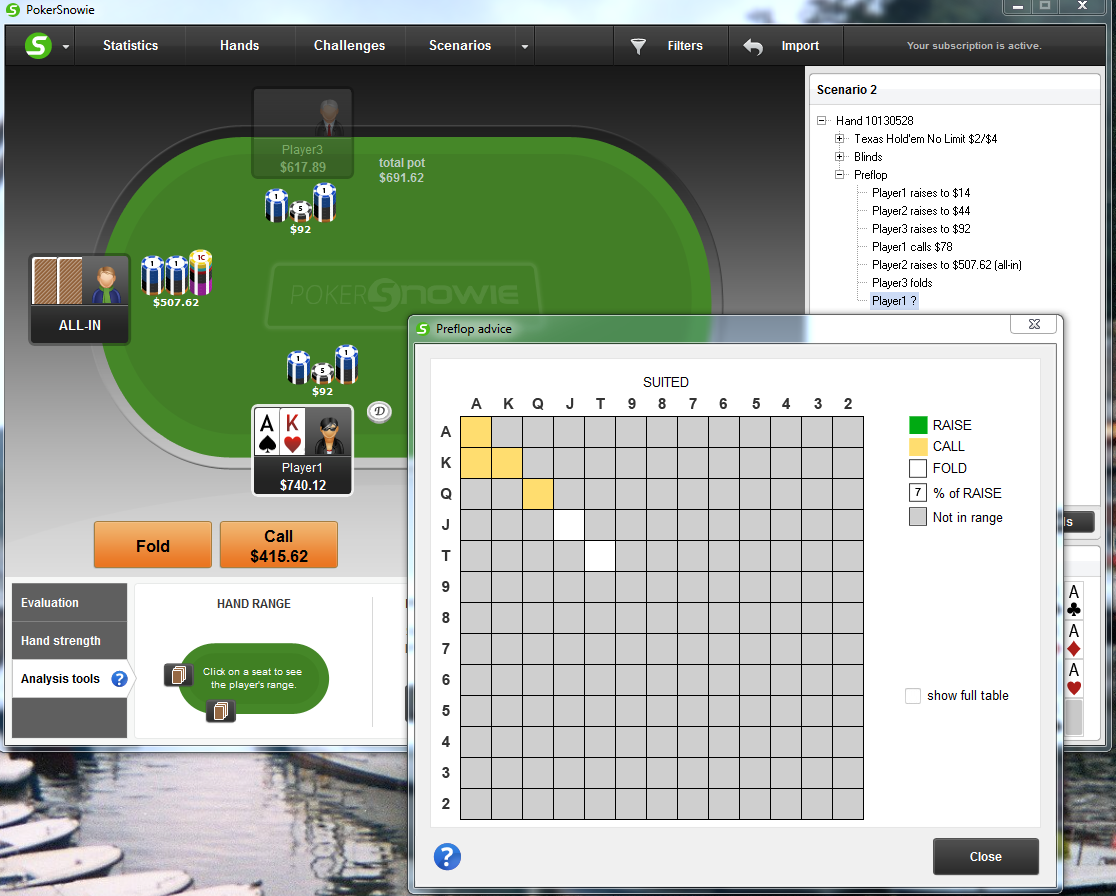Click Player1's sunglasses avatar
Viewport: 1116px width, 896px height.
pyautogui.click(x=330, y=433)
